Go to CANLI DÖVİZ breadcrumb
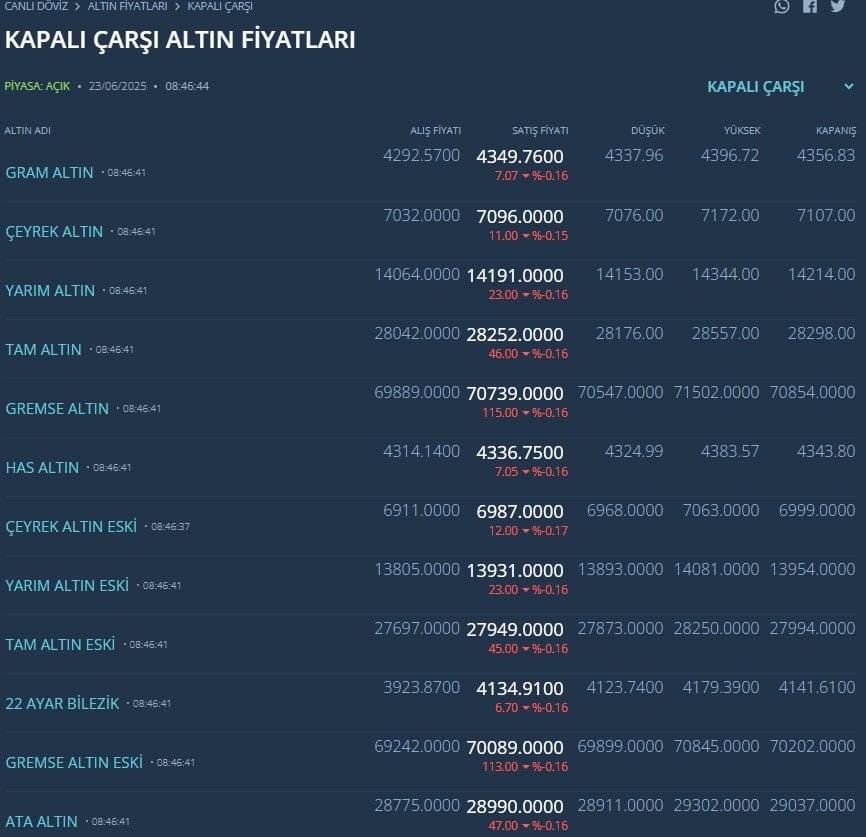 (x=36, y=6)
